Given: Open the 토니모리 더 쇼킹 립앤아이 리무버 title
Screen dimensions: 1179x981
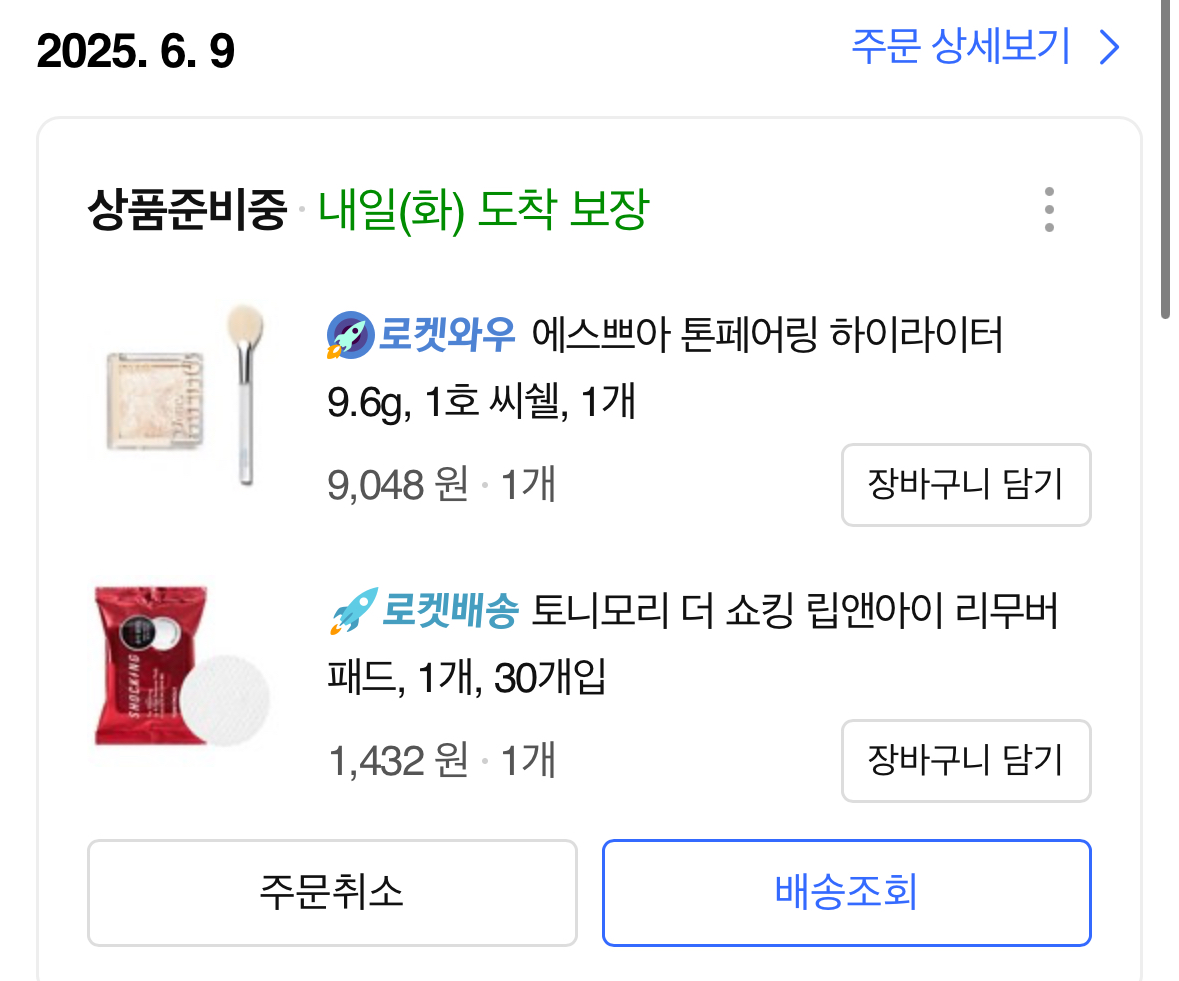Looking at the screenshot, I should point(794,611).
